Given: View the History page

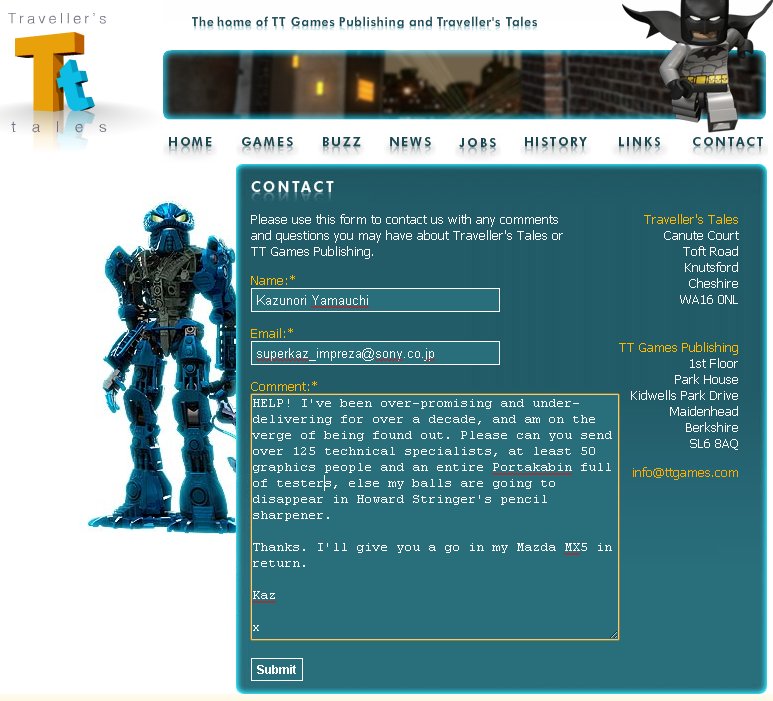Looking at the screenshot, I should [556, 143].
